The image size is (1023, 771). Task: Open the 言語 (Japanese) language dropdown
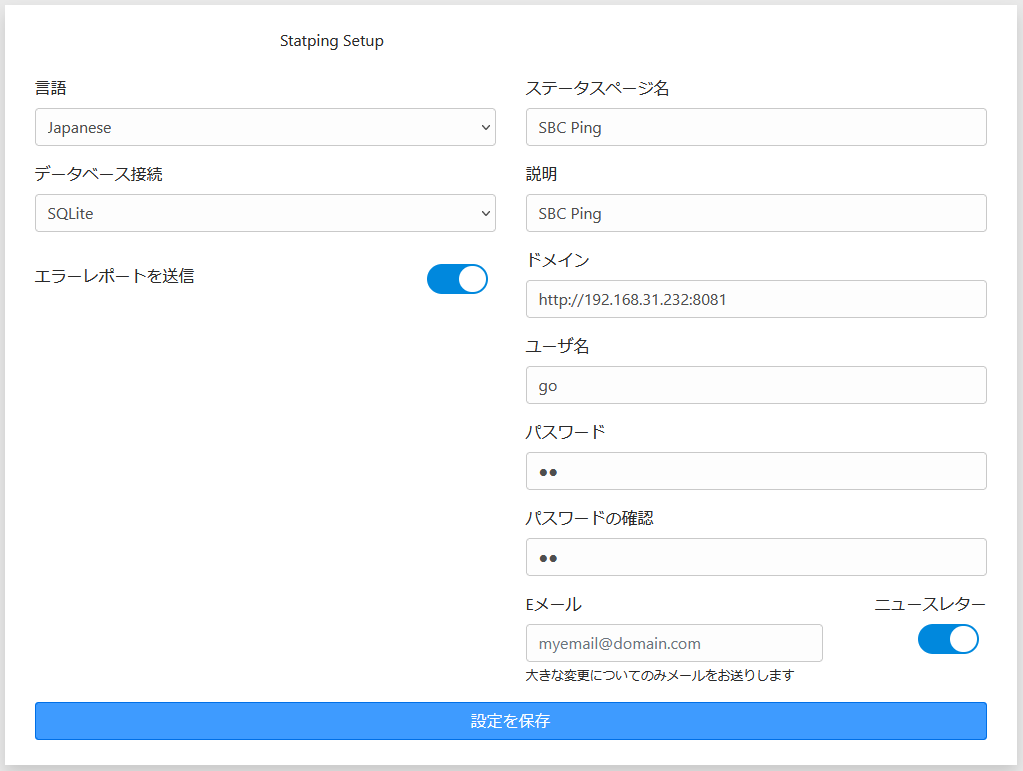(265, 127)
